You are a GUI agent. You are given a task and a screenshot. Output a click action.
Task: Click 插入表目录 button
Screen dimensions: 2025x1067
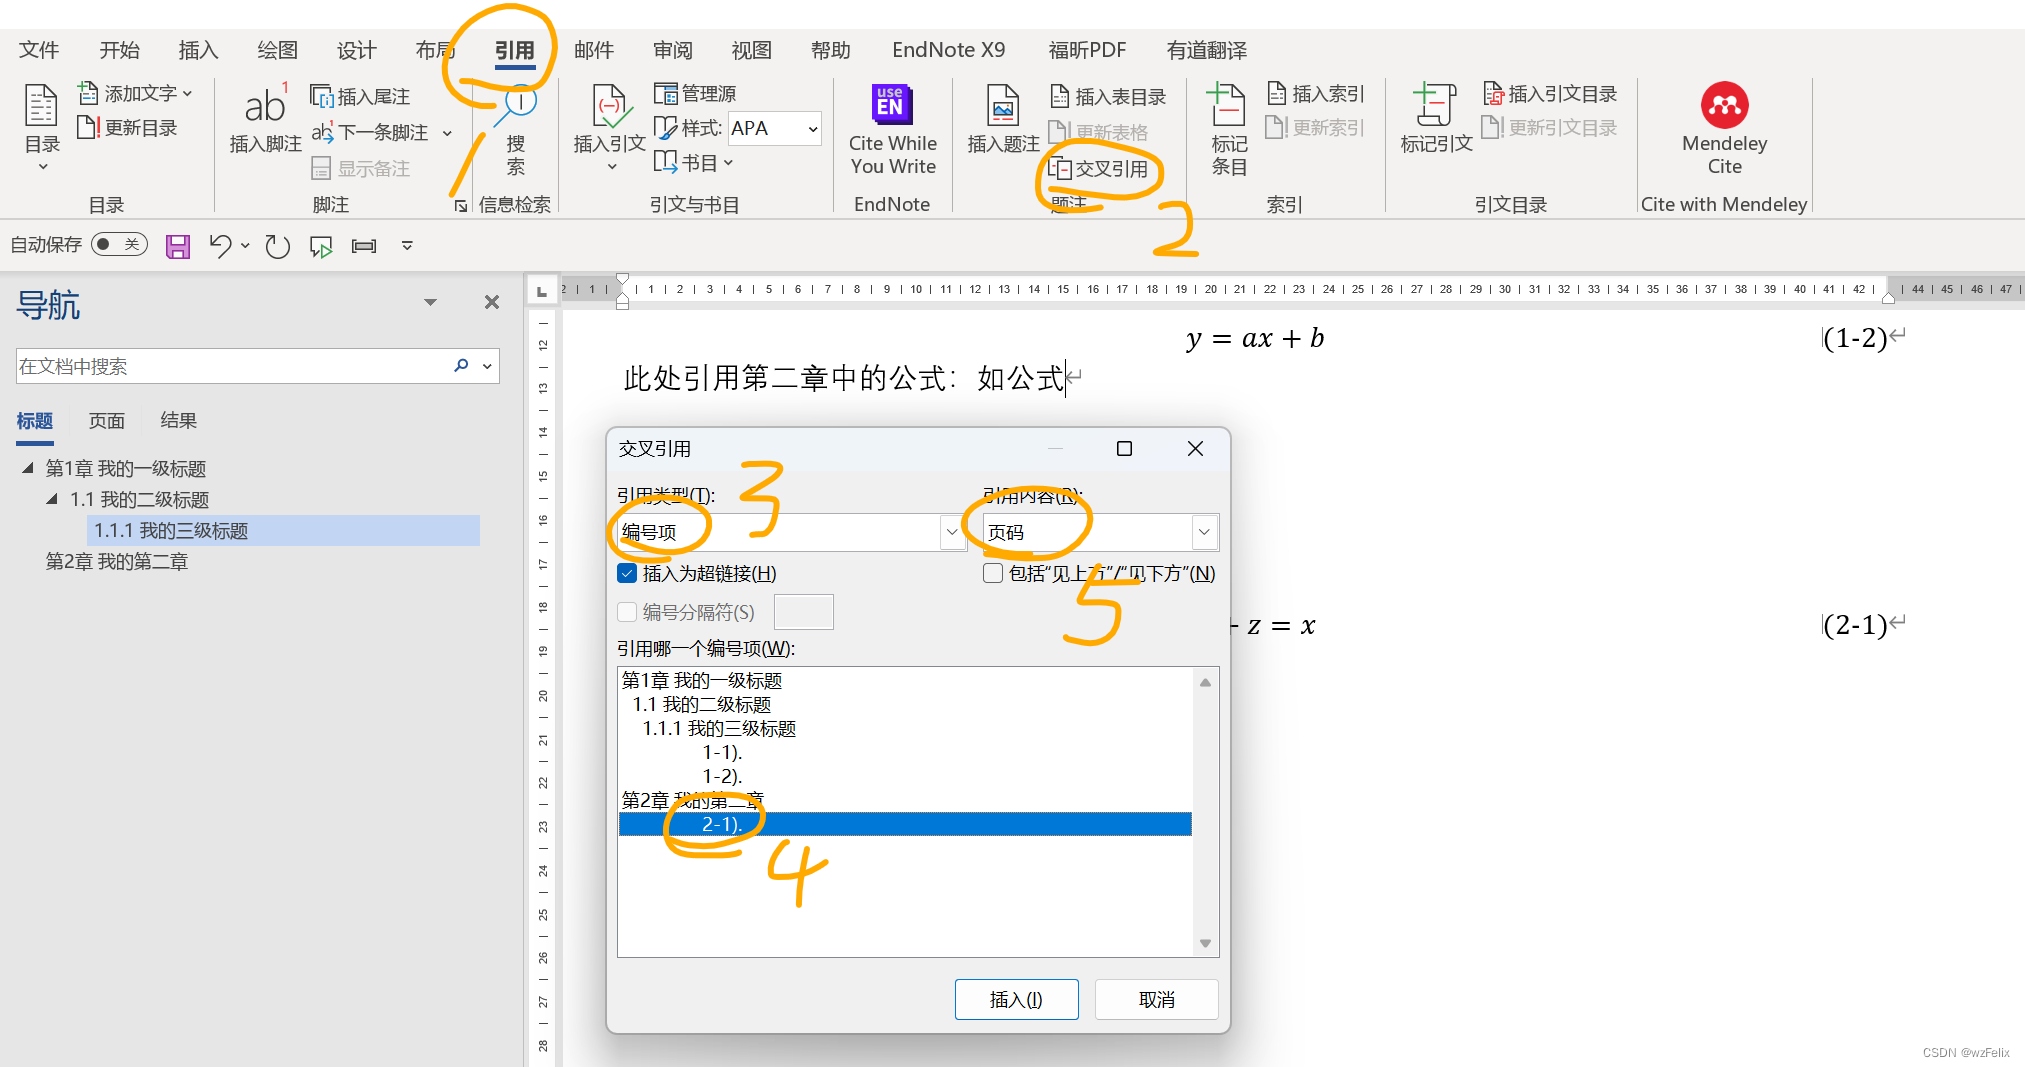pyautogui.click(x=1108, y=96)
